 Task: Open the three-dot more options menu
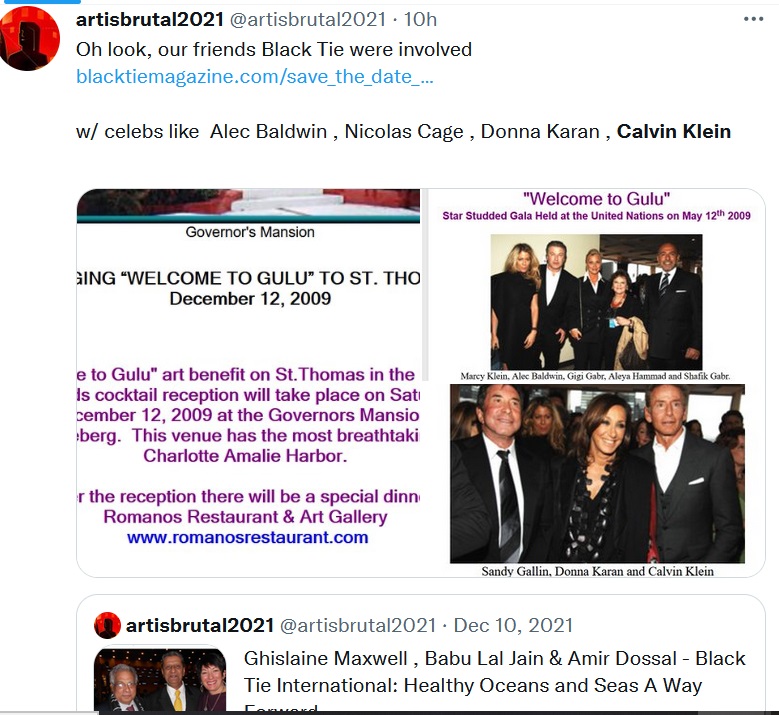click(x=753, y=19)
